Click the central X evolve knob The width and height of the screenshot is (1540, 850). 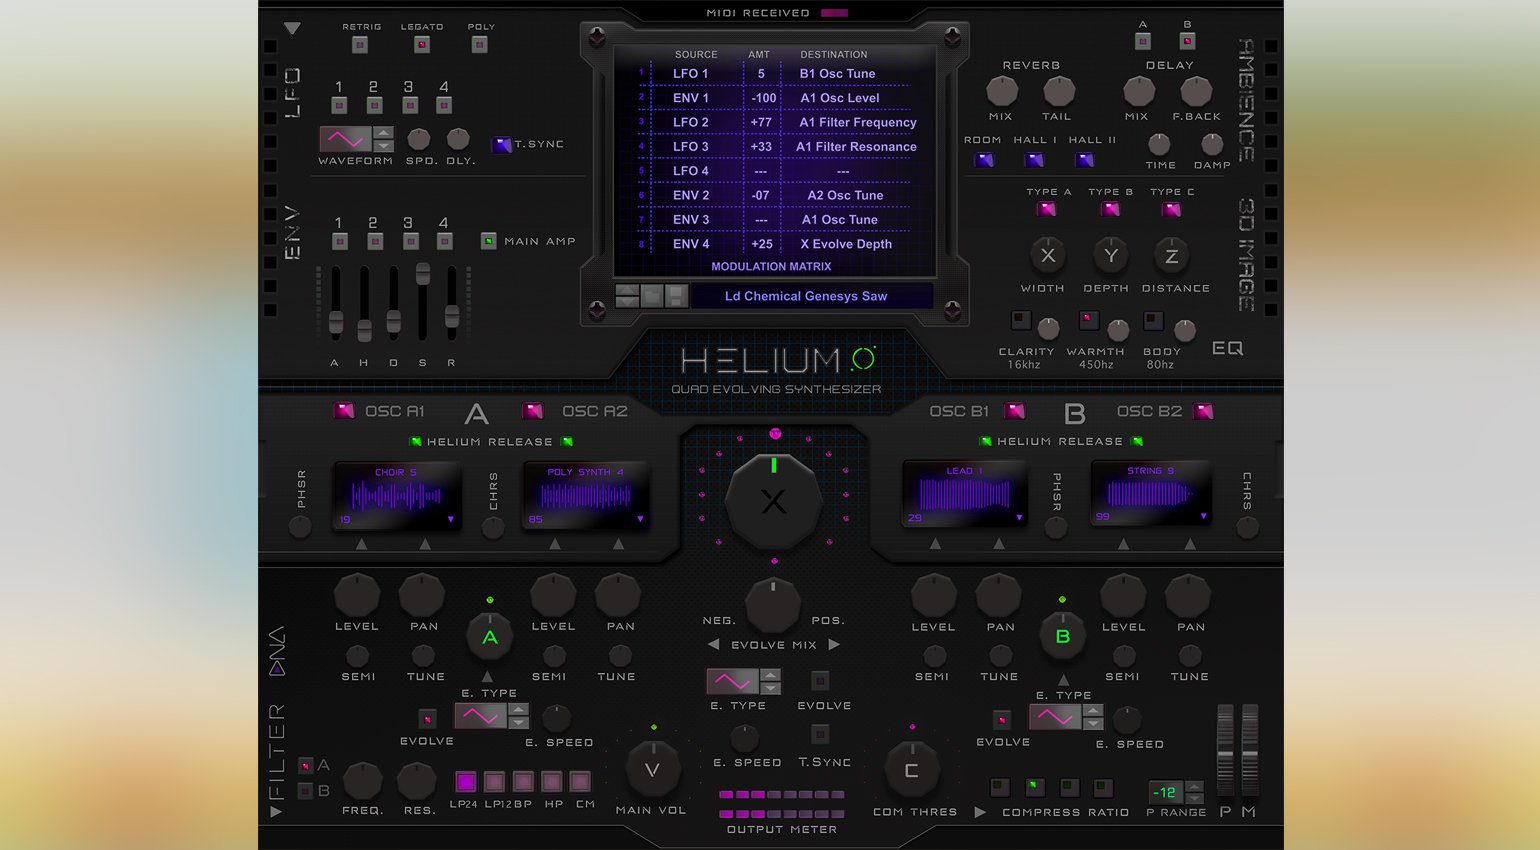tap(773, 501)
